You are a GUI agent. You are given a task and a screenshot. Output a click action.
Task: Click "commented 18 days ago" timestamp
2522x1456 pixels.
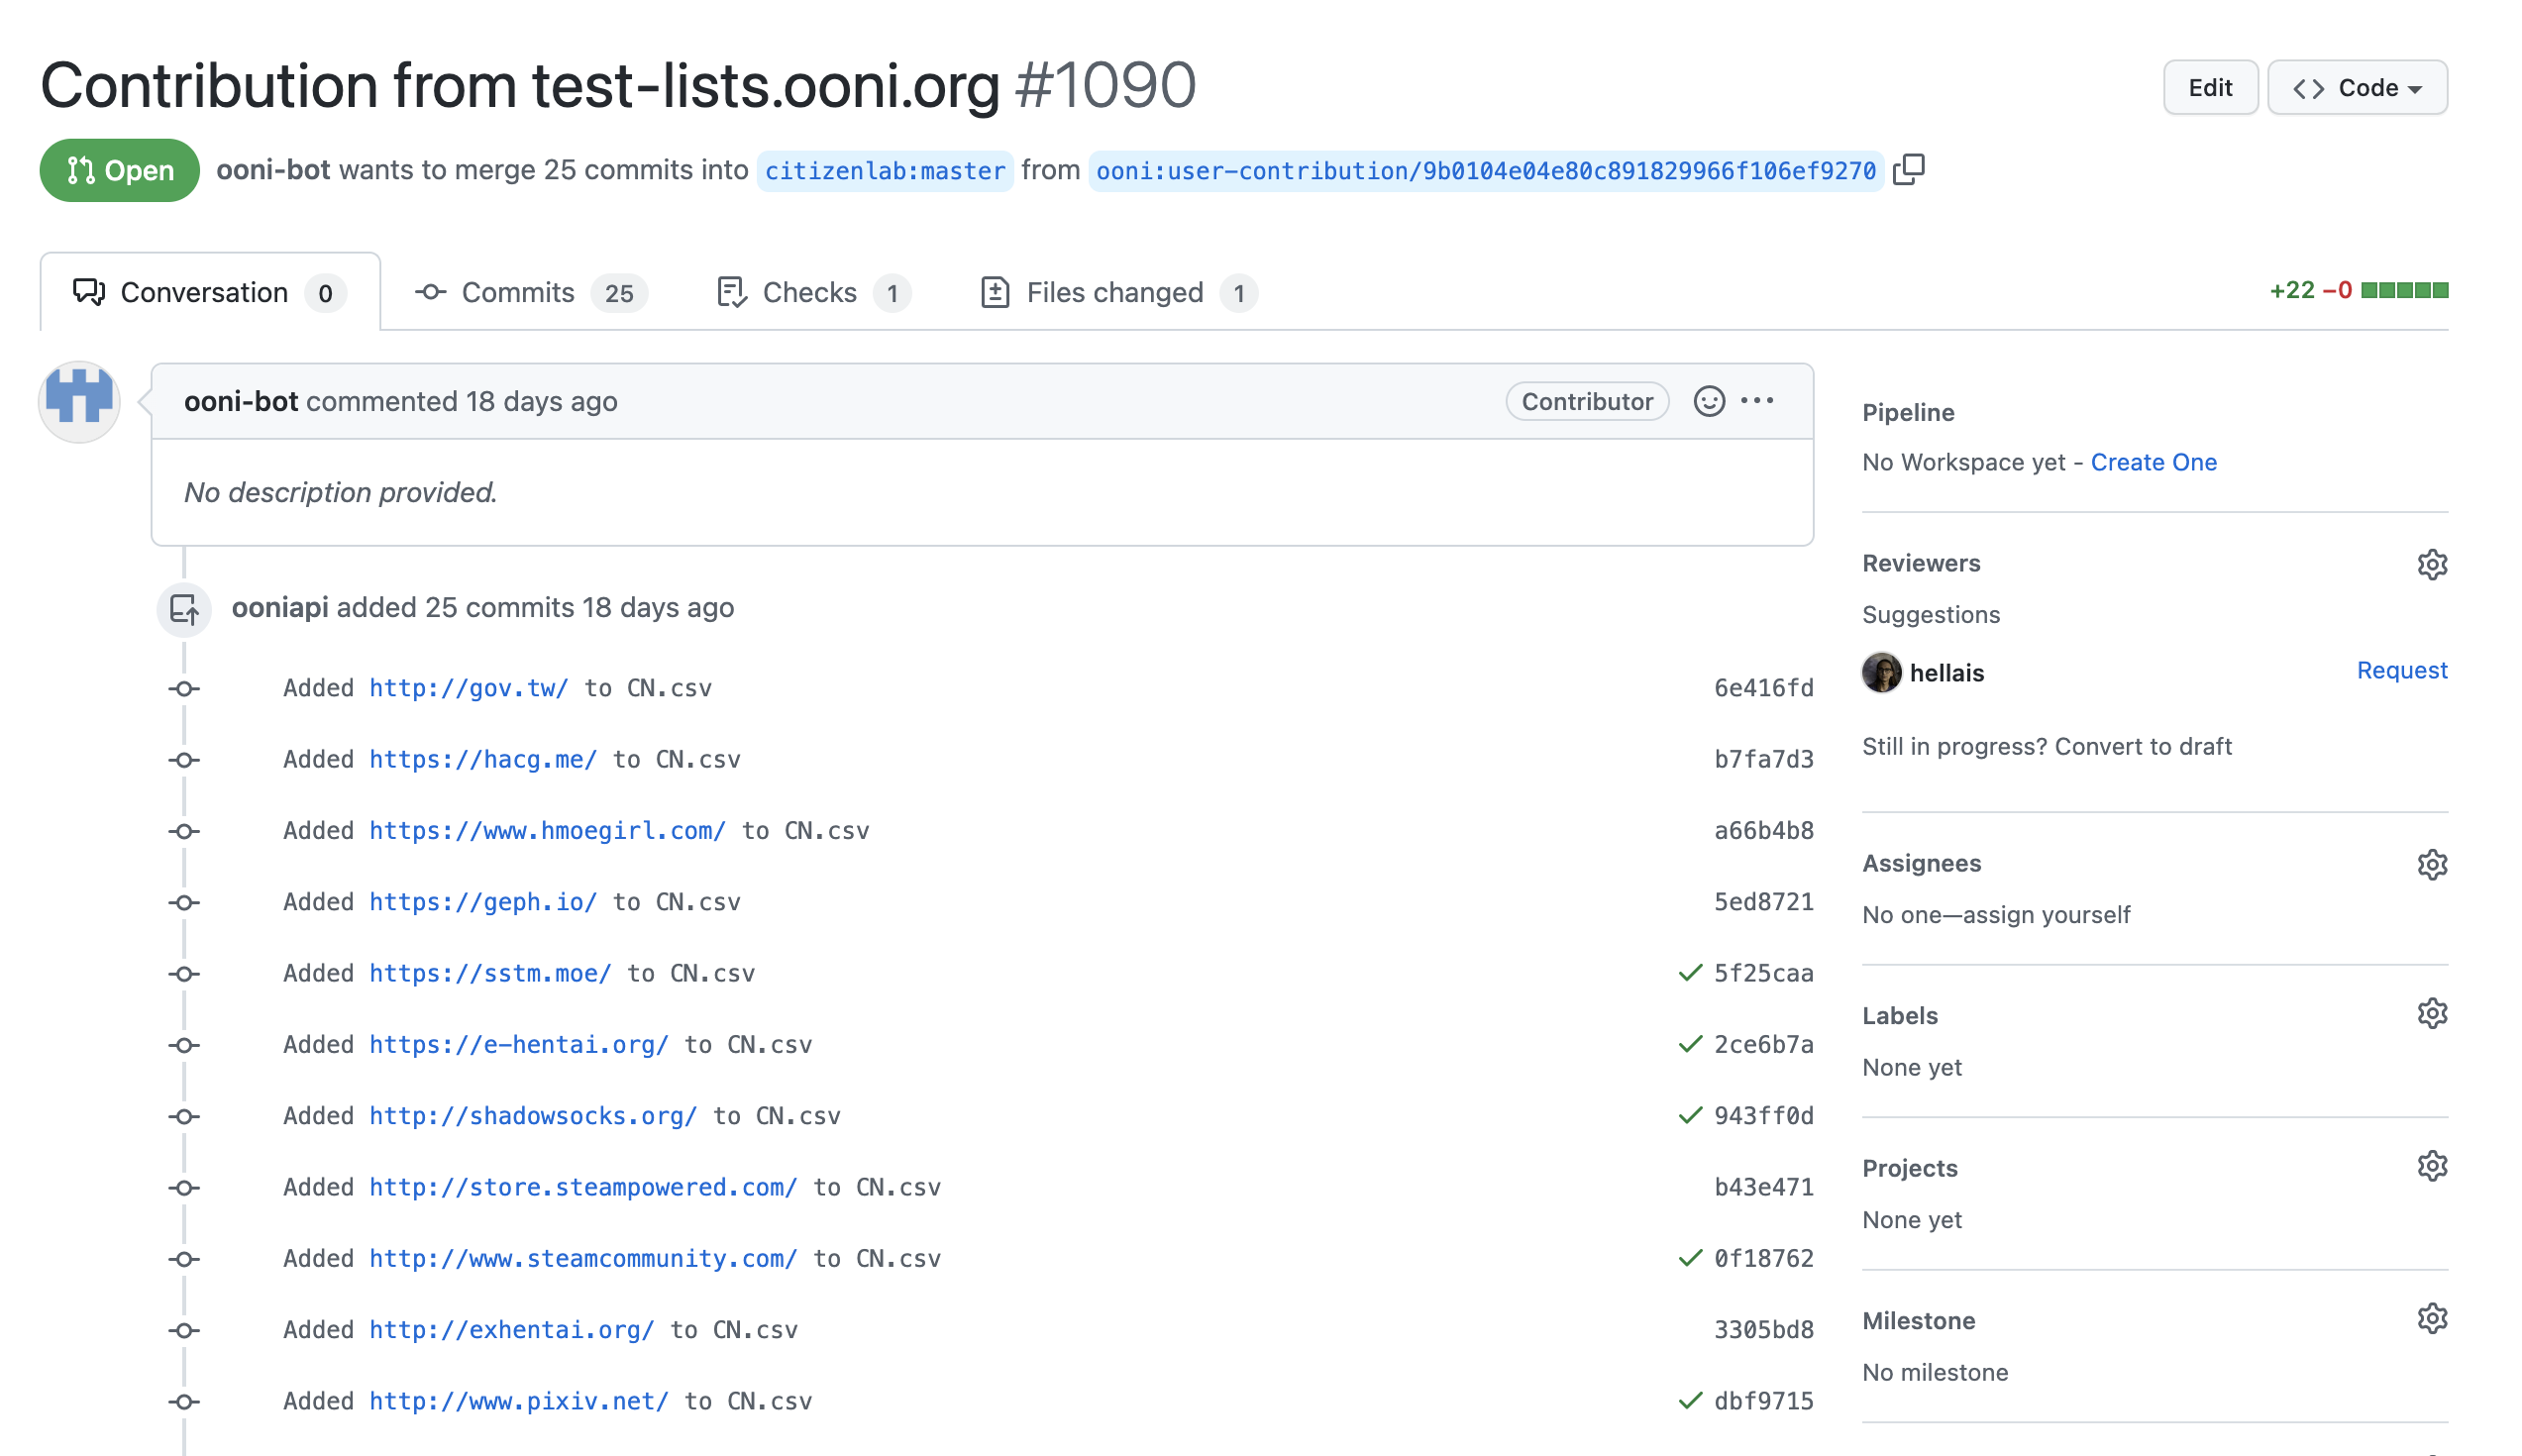tap(461, 401)
